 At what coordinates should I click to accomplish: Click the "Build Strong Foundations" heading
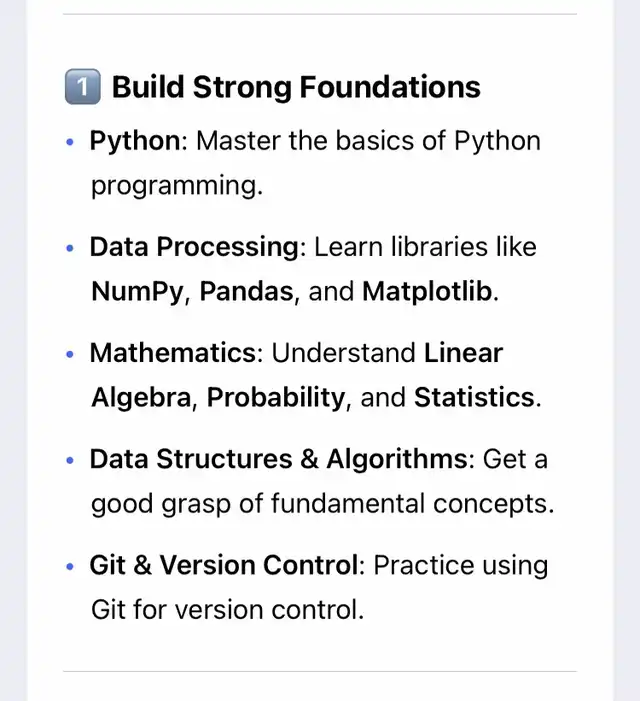point(296,87)
